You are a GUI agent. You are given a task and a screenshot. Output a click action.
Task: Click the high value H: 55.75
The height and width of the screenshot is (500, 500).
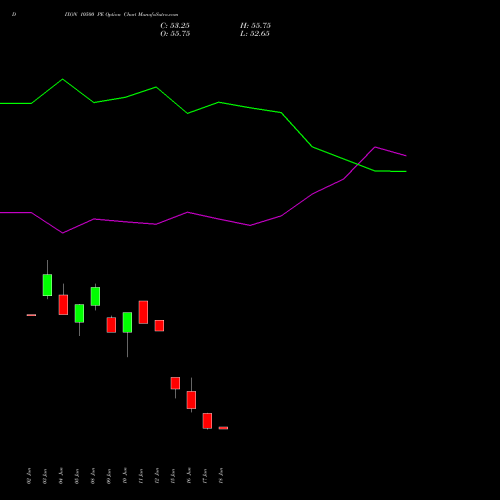[x=255, y=26]
